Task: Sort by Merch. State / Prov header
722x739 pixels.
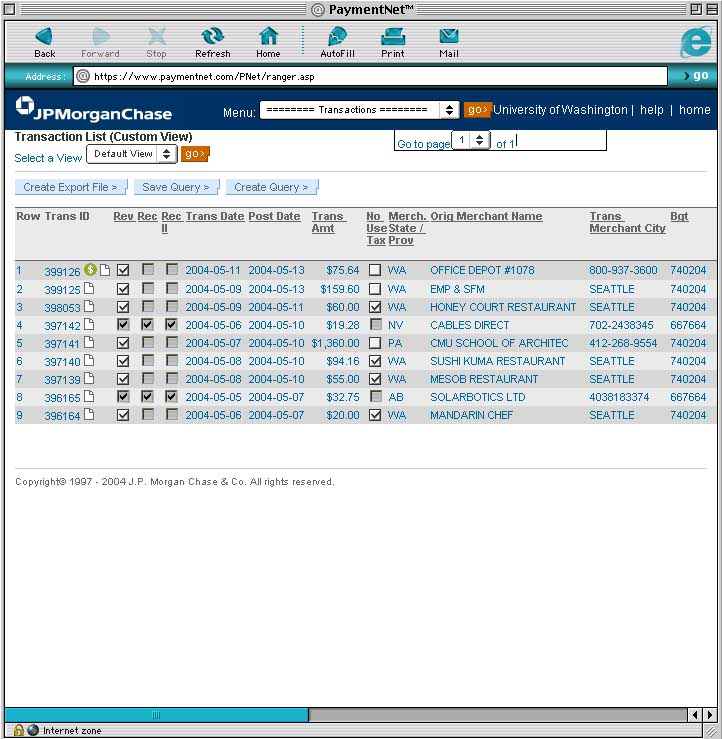Action: point(406,228)
